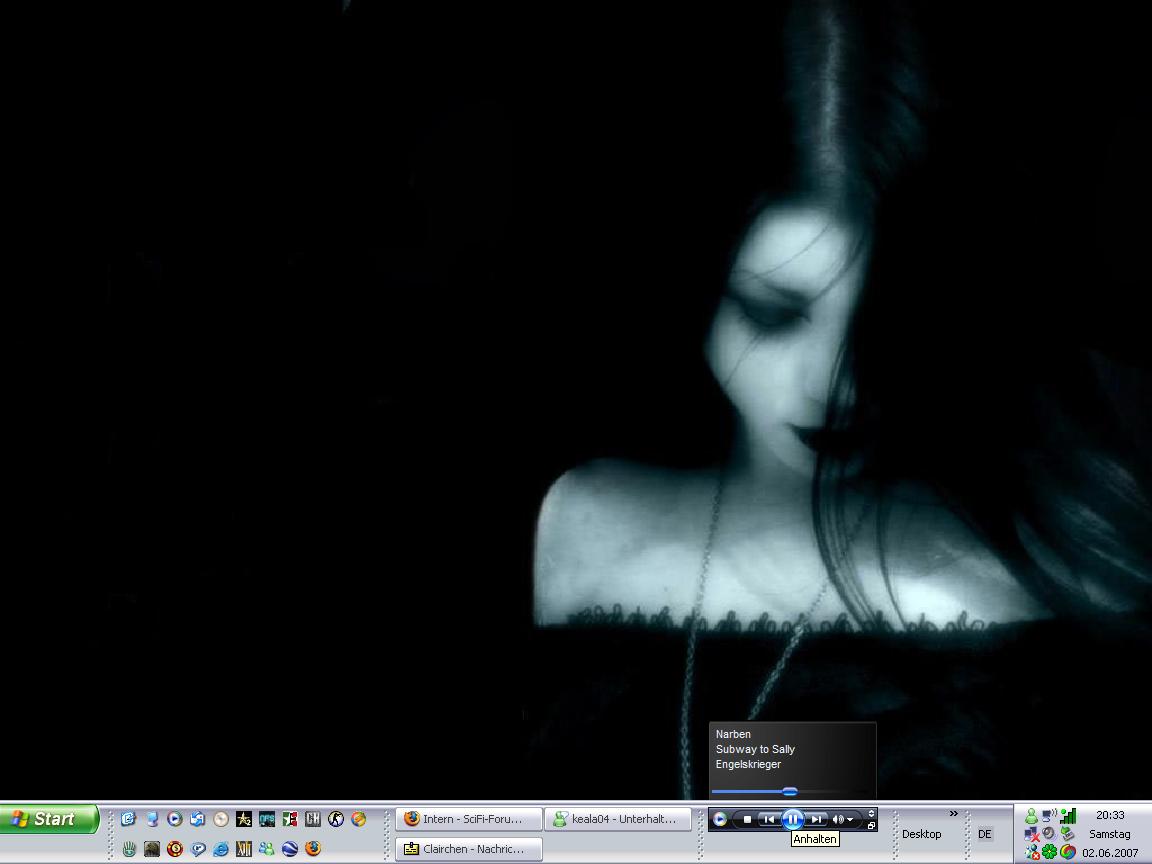Launch Firefox from the Quick Launch bar
1152x864 pixels.
click(x=313, y=849)
